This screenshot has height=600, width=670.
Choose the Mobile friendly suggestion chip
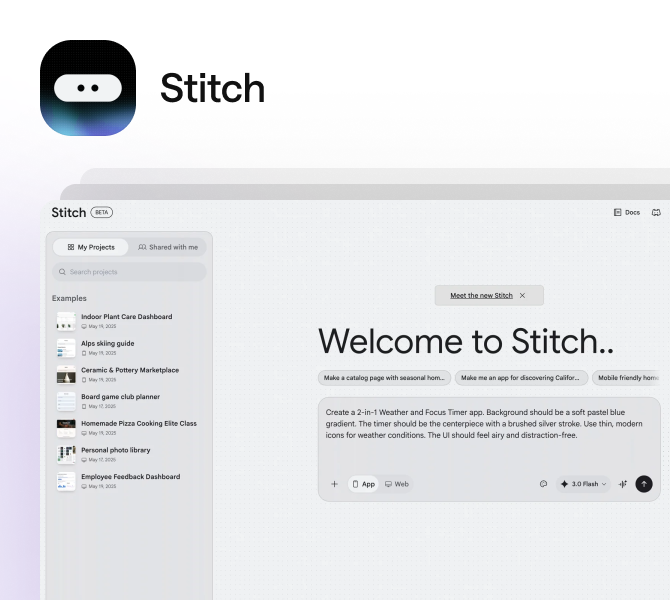point(626,378)
